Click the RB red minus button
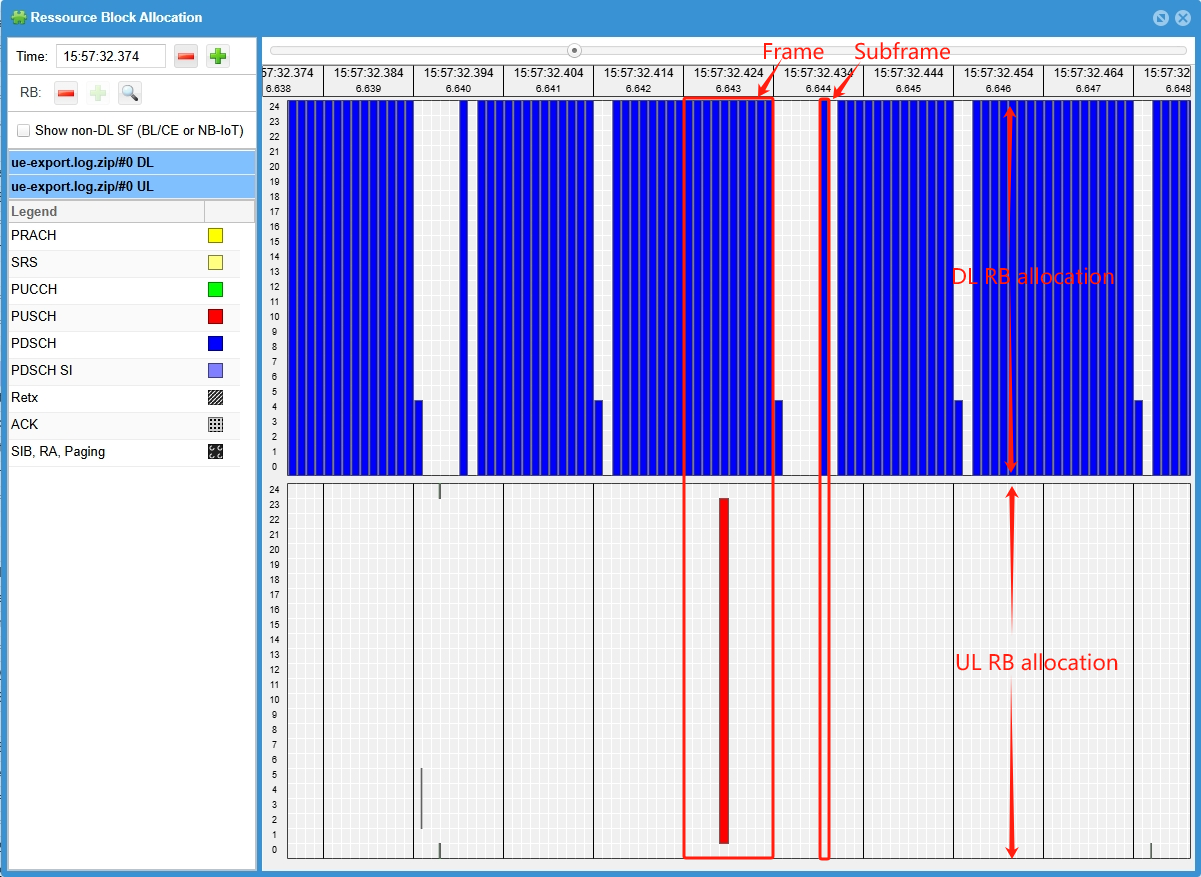This screenshot has height=877, width=1201. (66, 93)
